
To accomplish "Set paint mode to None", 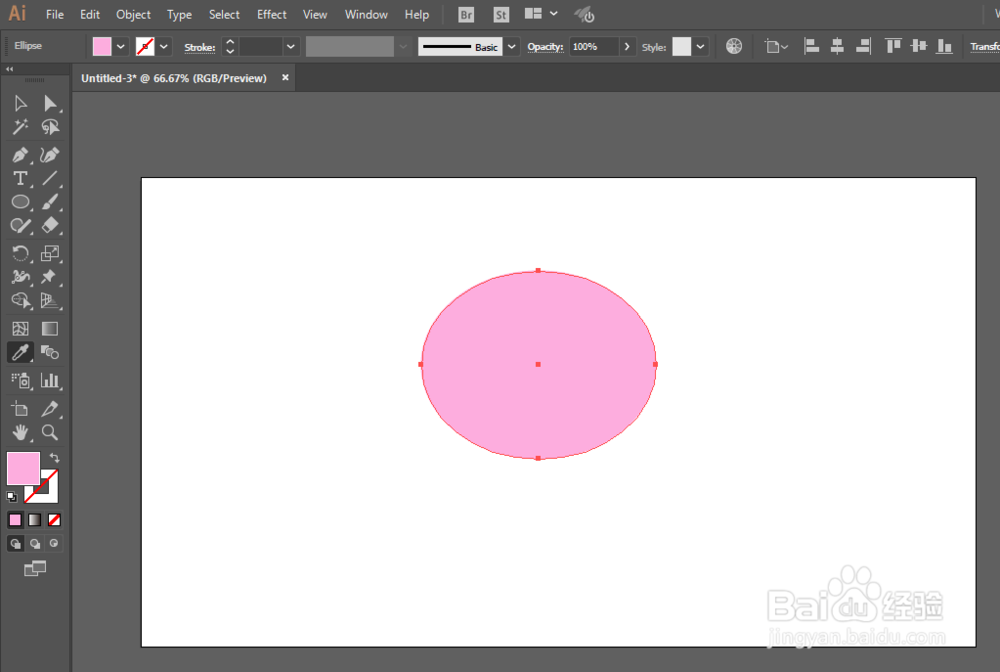I will pos(54,520).
